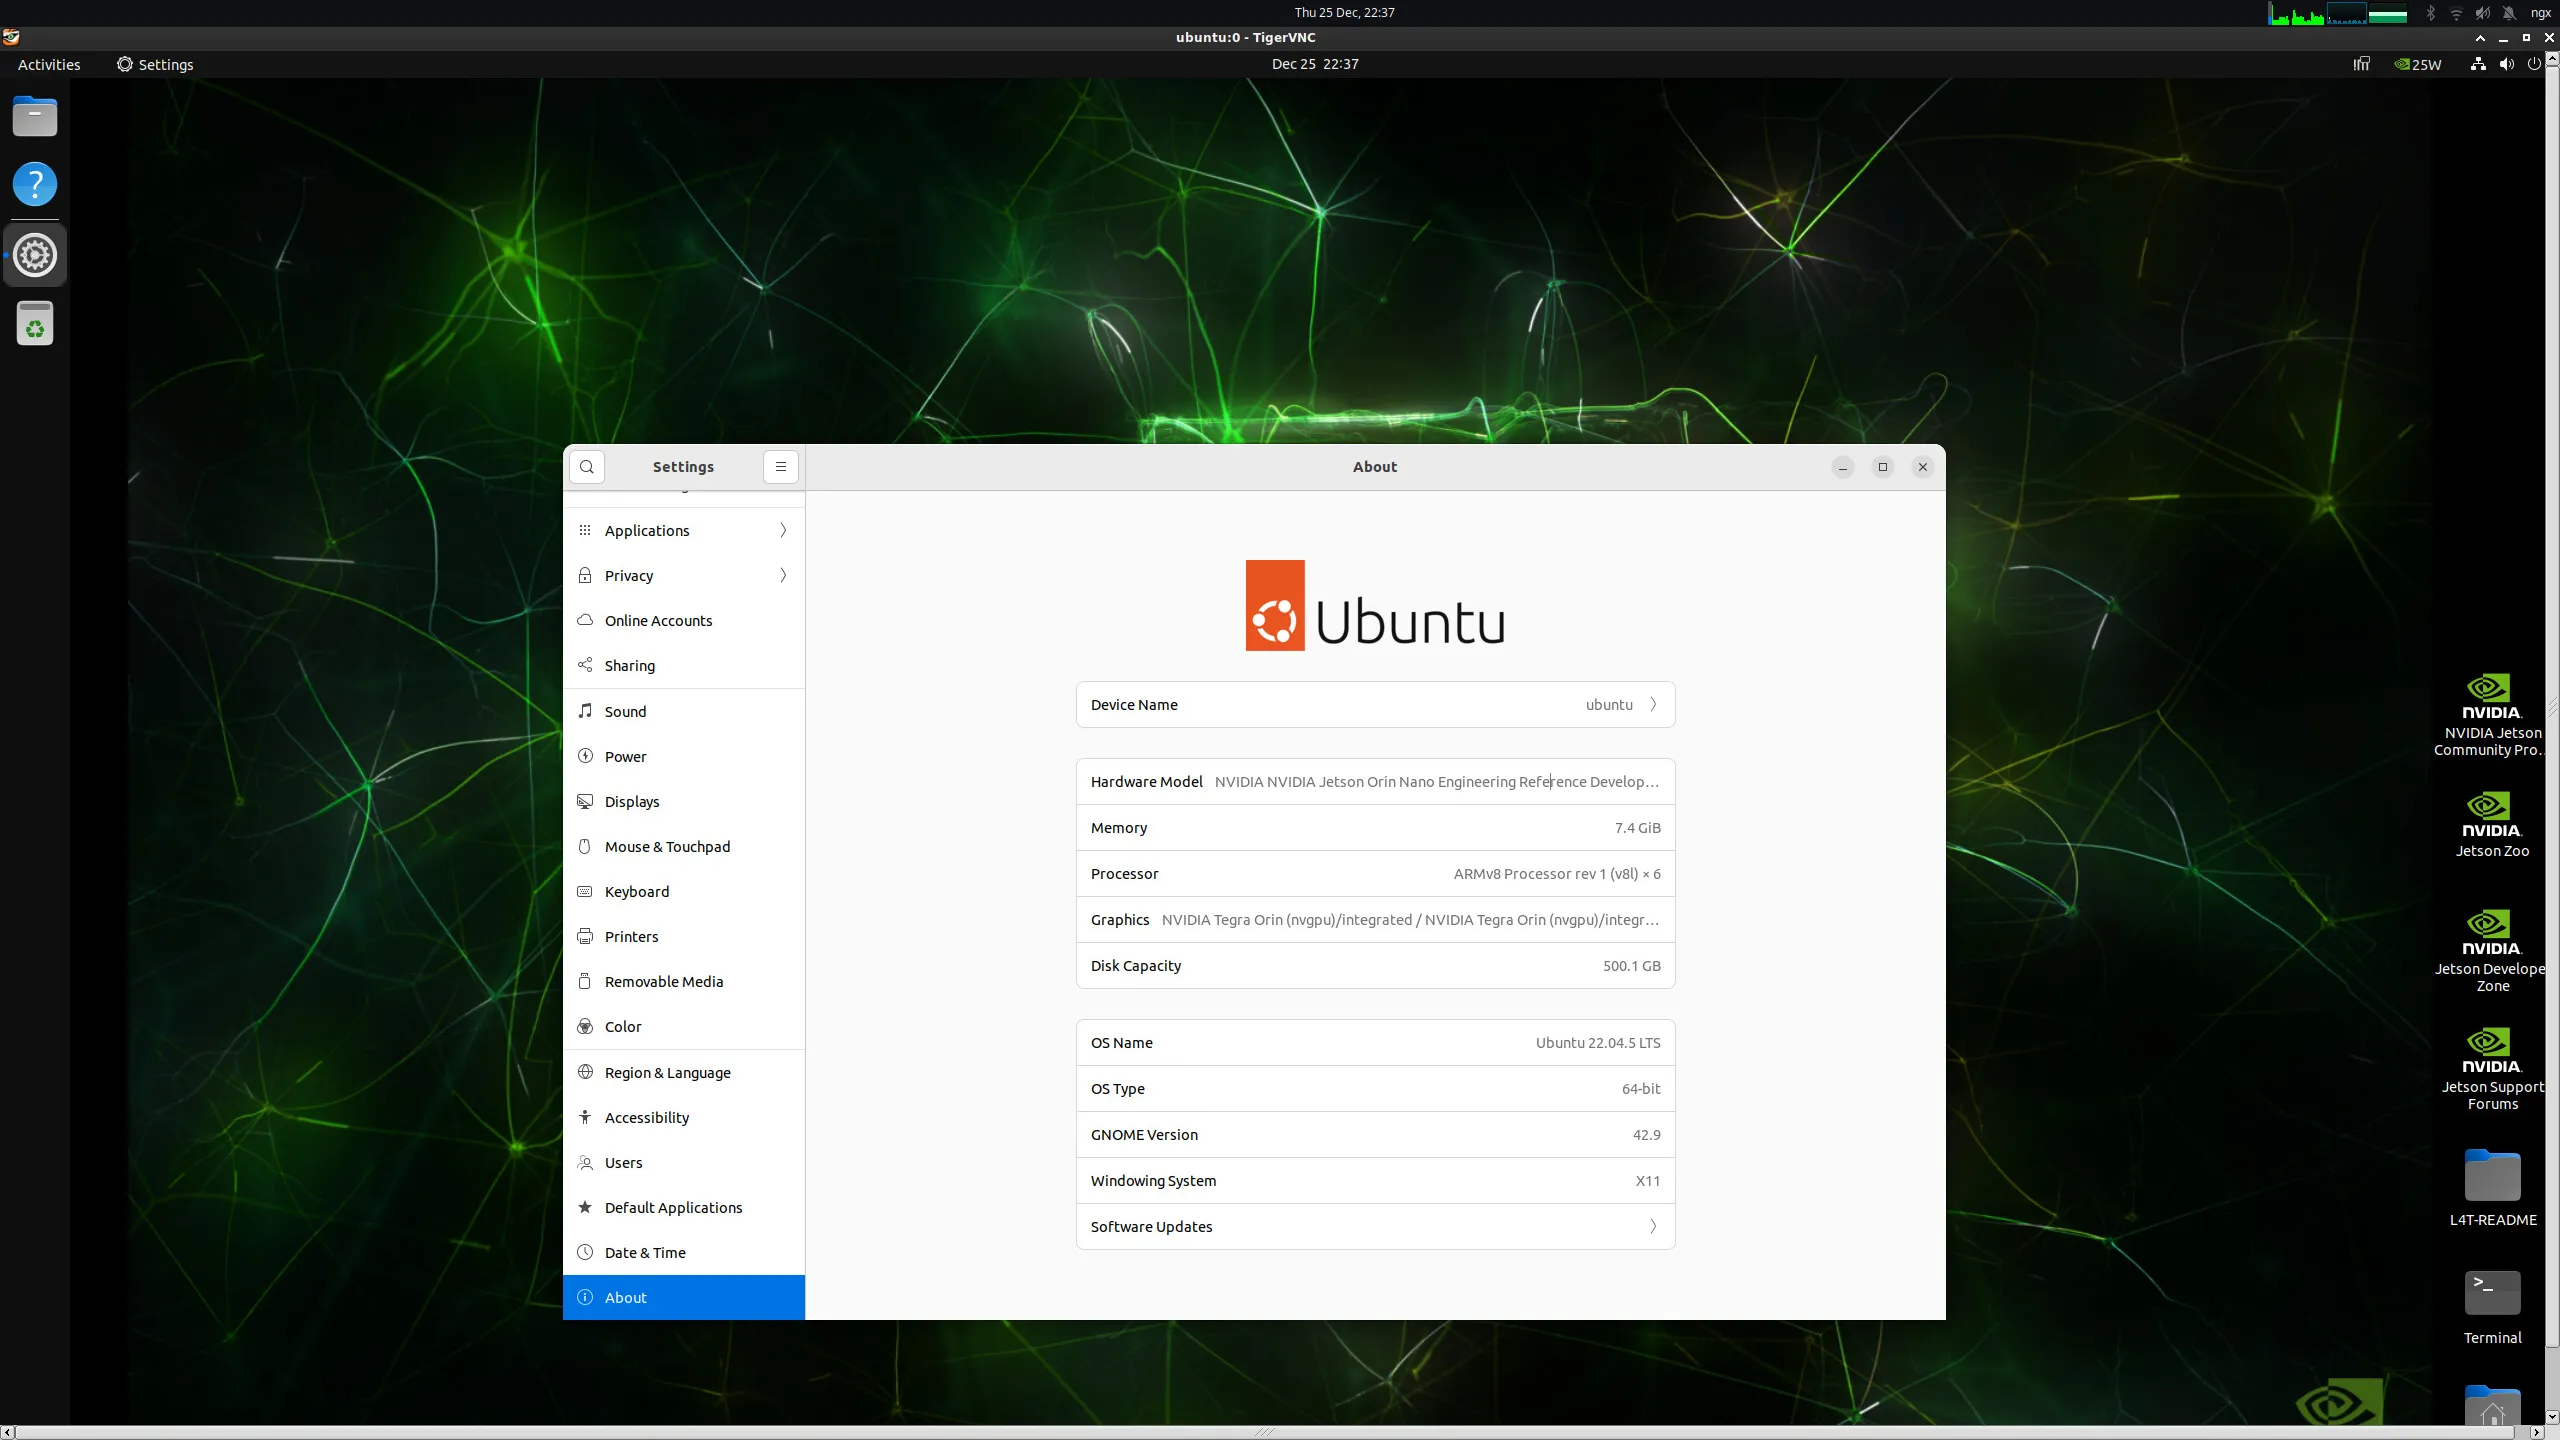
Task: Select Sound in the Settings sidebar
Action: 683,711
